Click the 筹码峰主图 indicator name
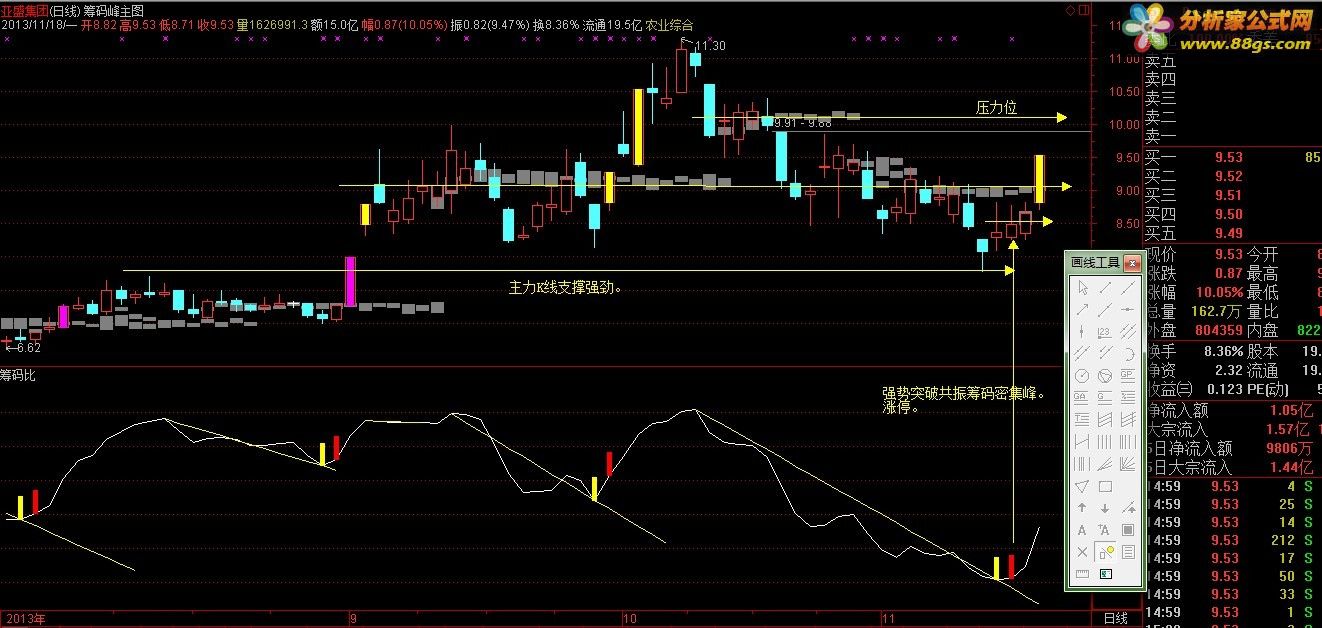The image size is (1322, 628). [x=113, y=9]
